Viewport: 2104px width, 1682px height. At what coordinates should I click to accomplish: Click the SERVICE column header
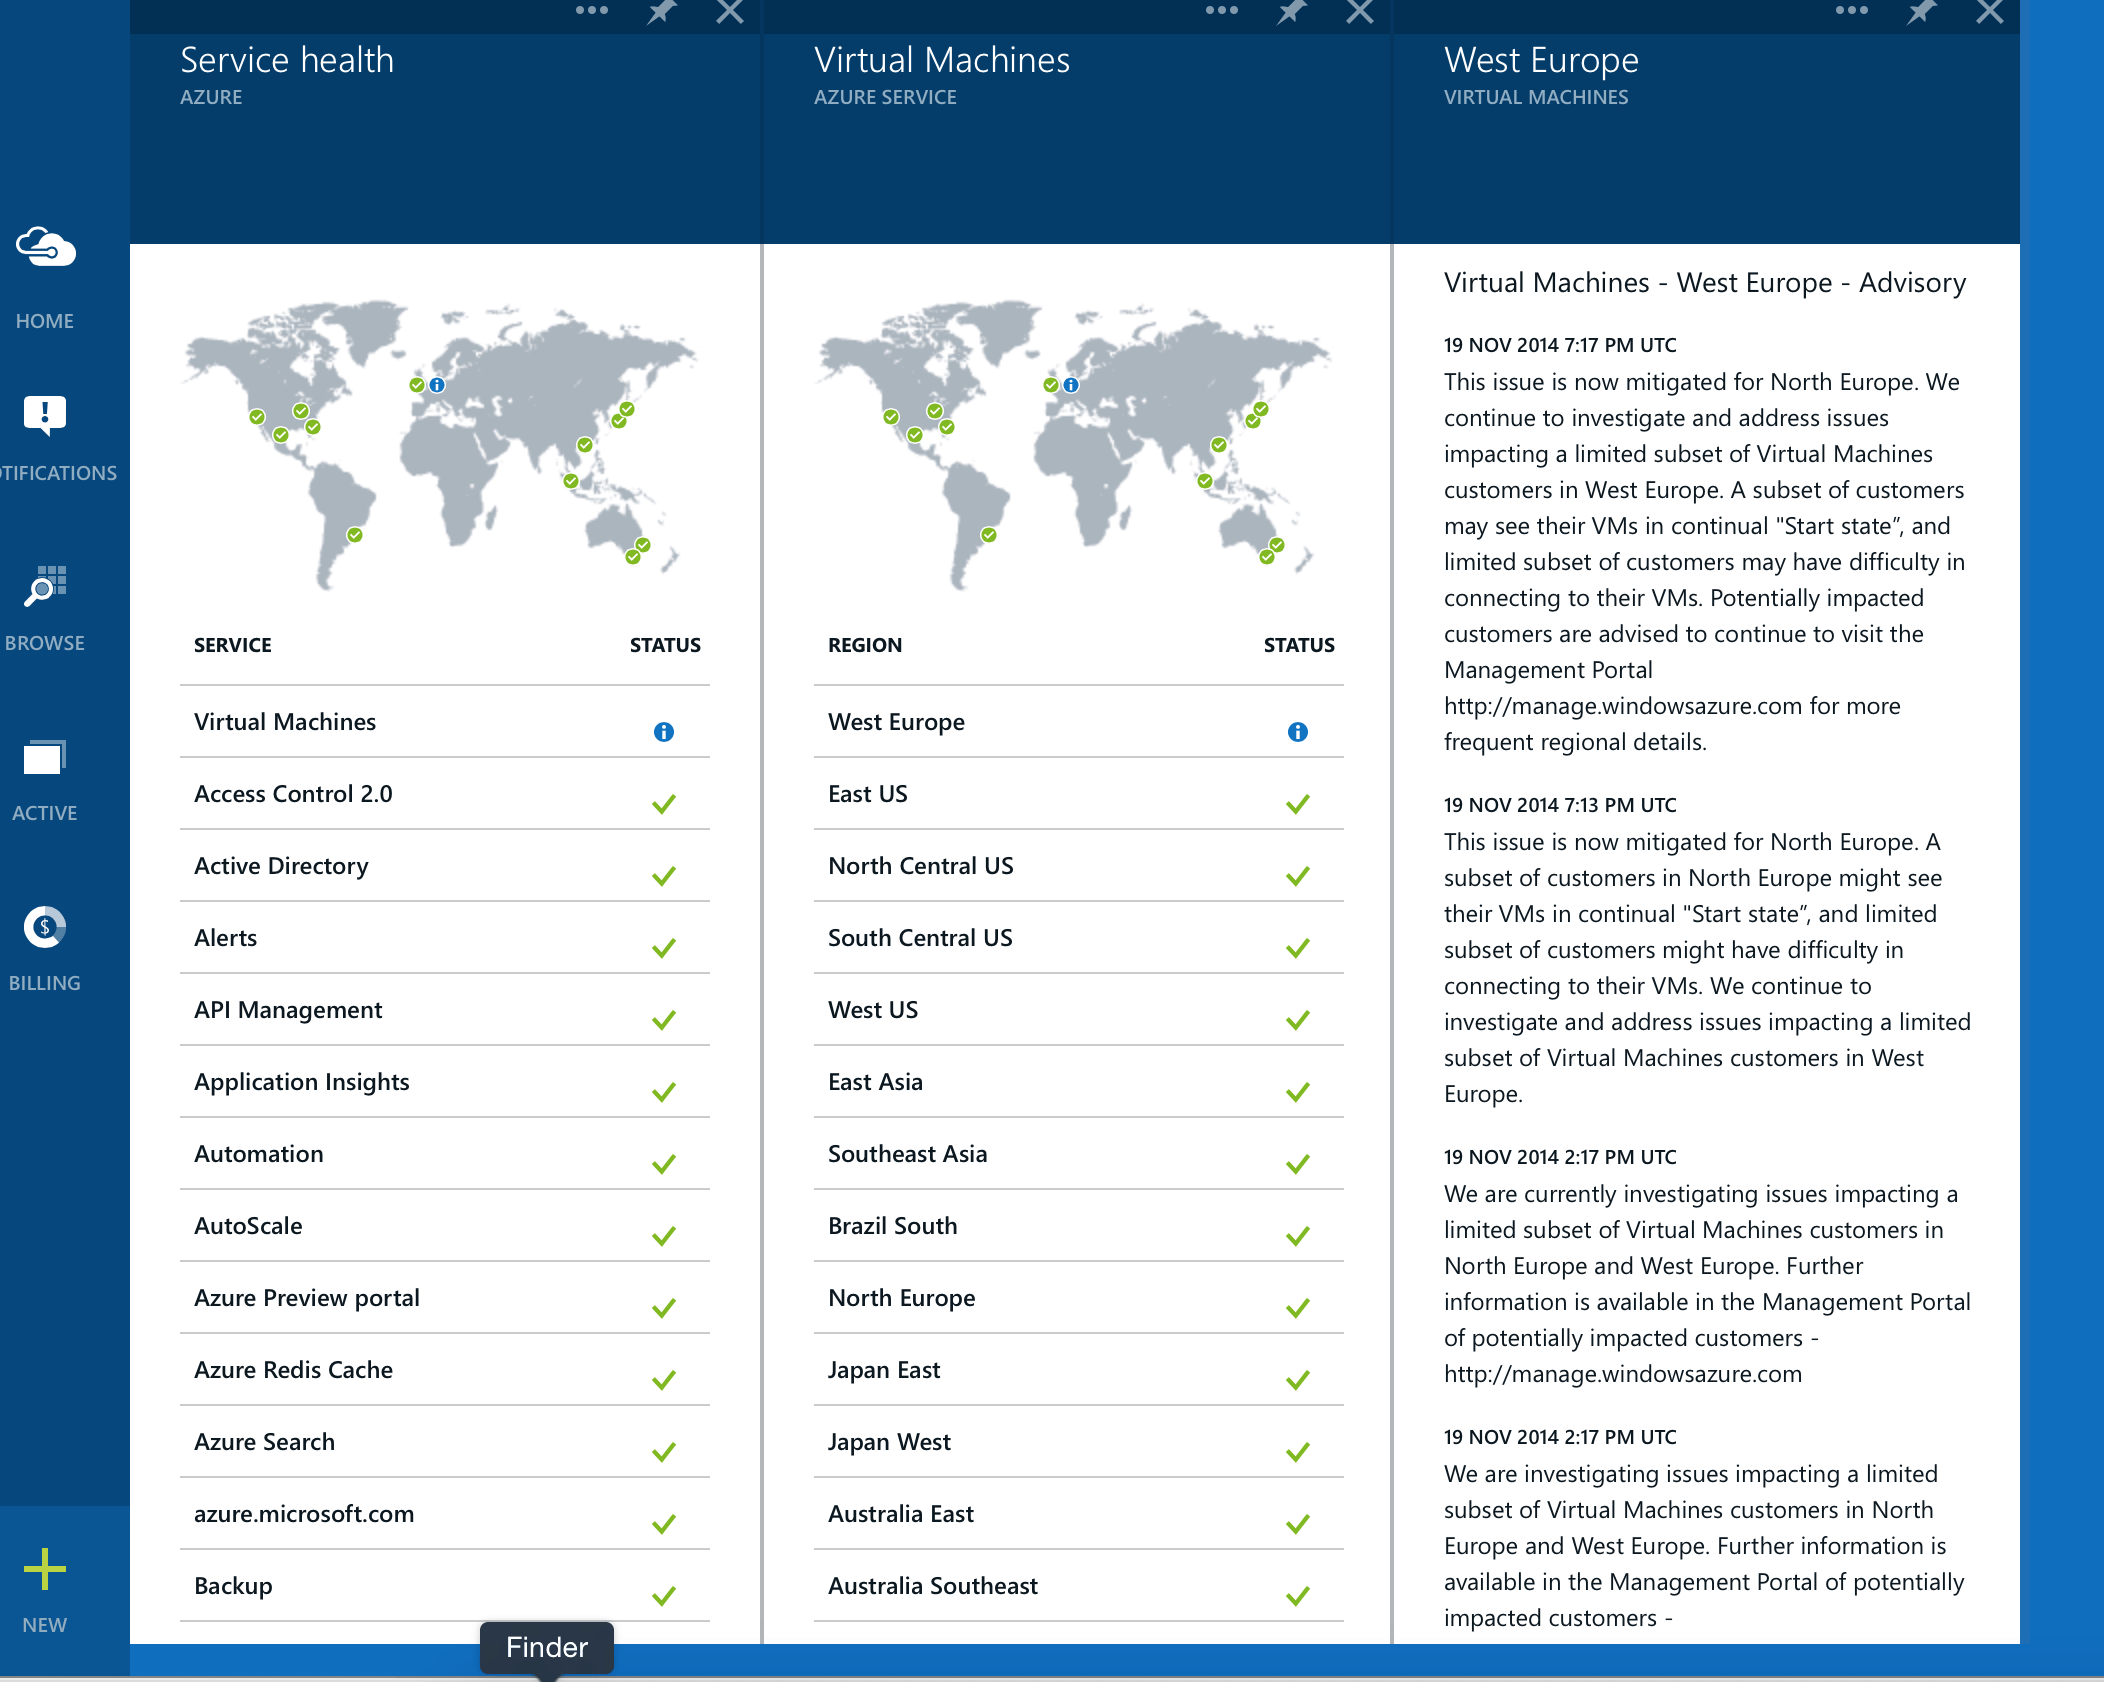(x=233, y=645)
